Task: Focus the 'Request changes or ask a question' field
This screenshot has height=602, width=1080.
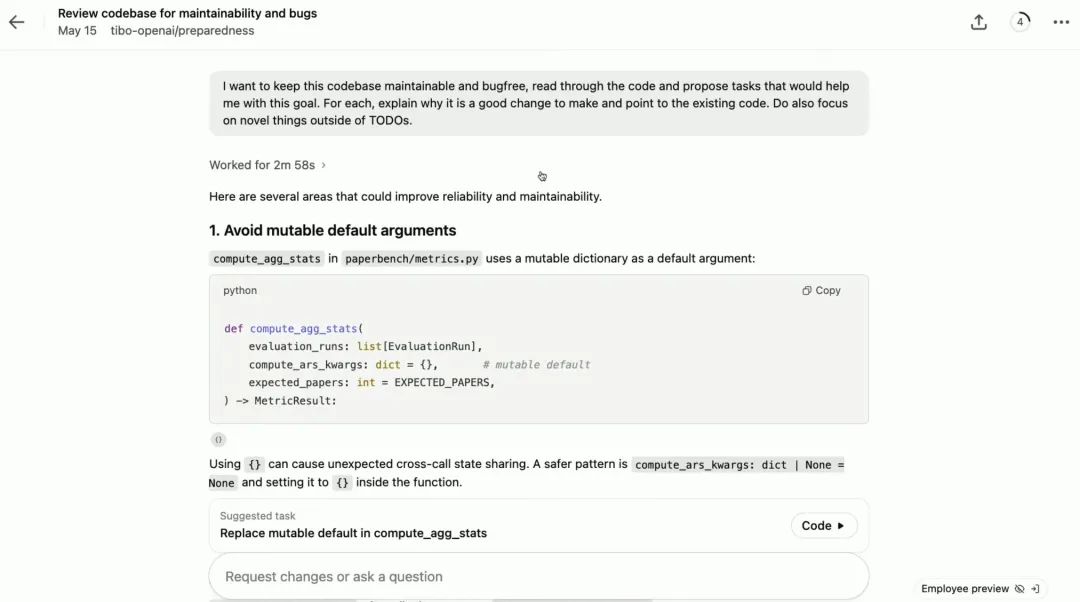Action: (x=538, y=577)
